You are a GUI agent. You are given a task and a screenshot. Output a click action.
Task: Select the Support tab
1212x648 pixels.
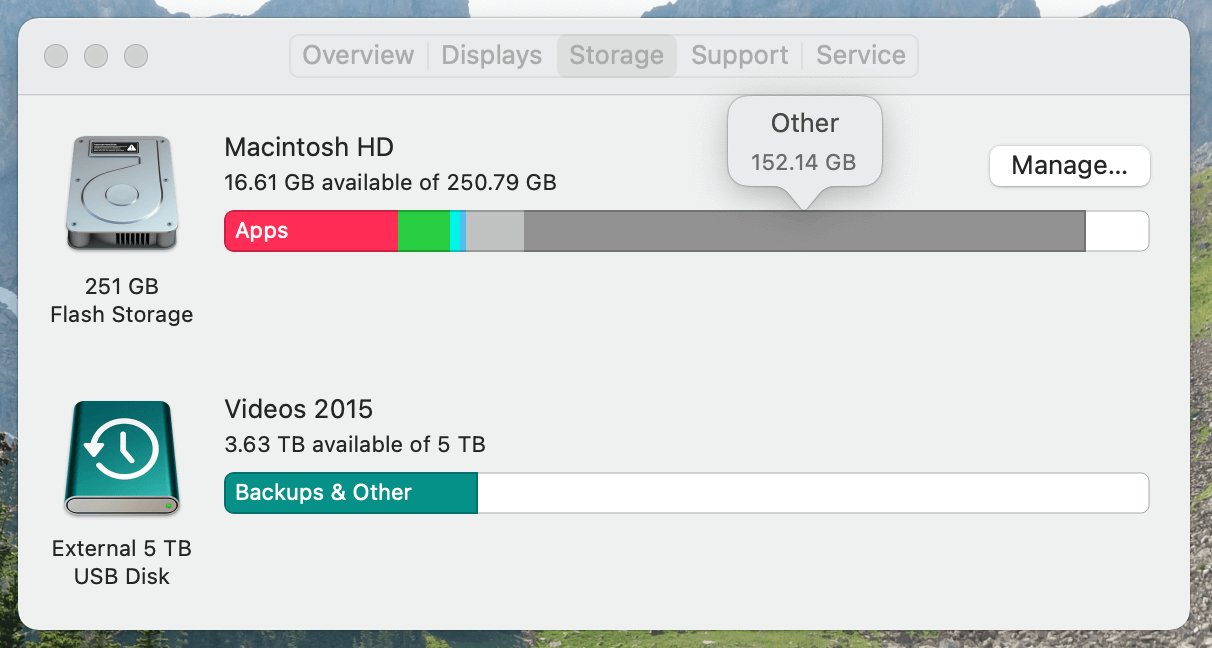(738, 55)
